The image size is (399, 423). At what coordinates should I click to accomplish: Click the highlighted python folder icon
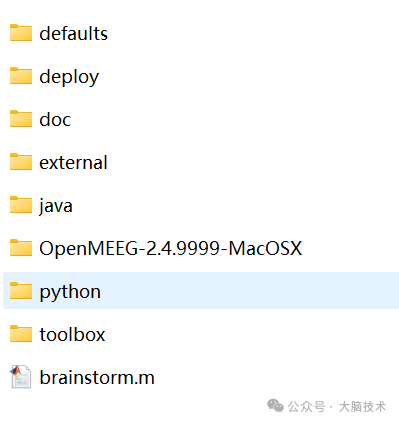[x=21, y=291]
